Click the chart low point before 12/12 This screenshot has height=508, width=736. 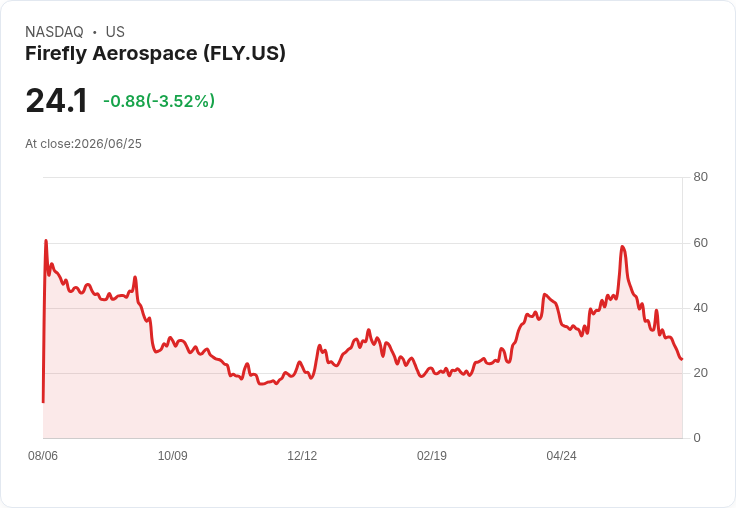pyautogui.click(x=261, y=384)
